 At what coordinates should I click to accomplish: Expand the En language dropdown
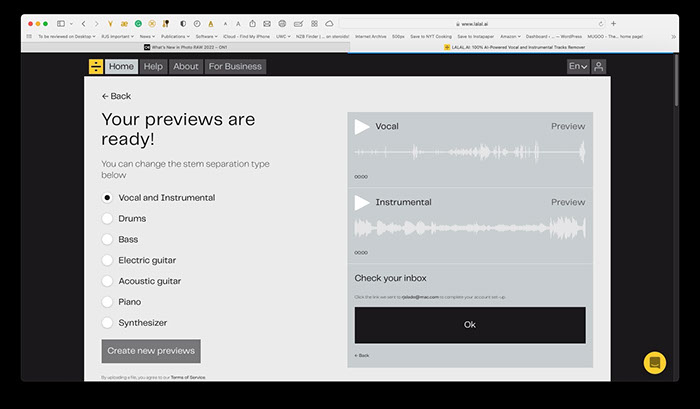(577, 67)
